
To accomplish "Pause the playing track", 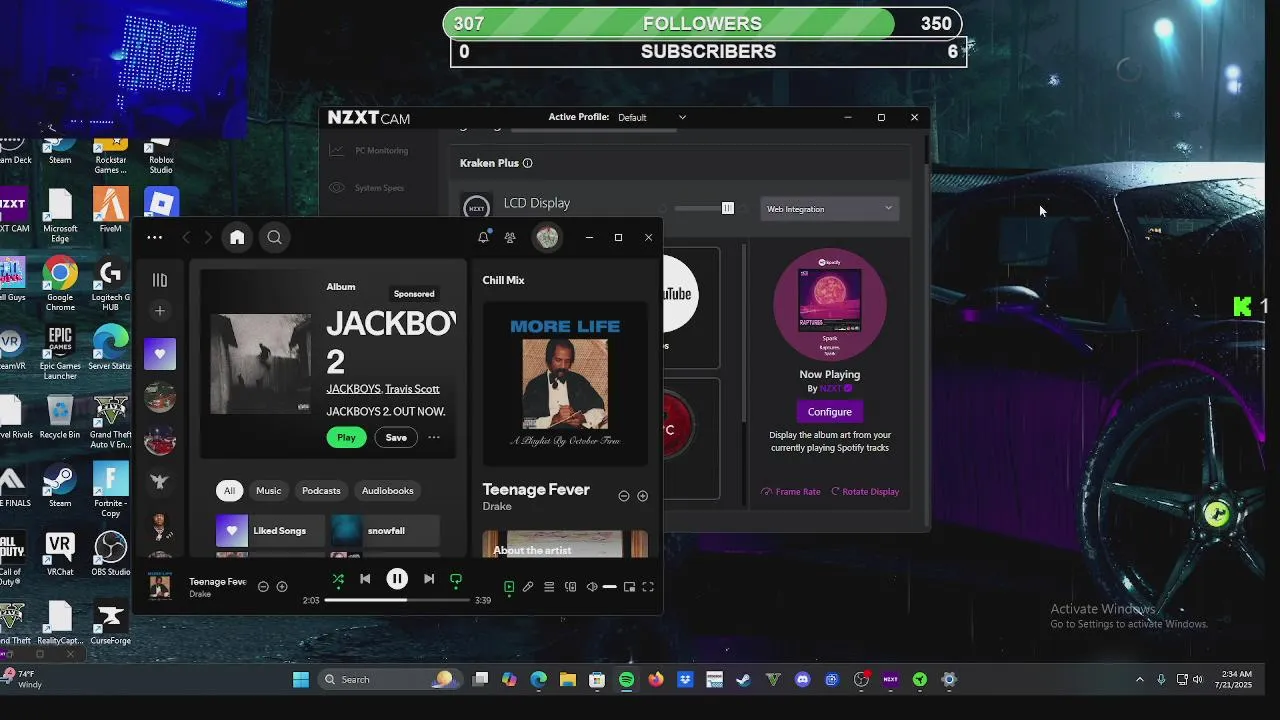I will [x=397, y=579].
